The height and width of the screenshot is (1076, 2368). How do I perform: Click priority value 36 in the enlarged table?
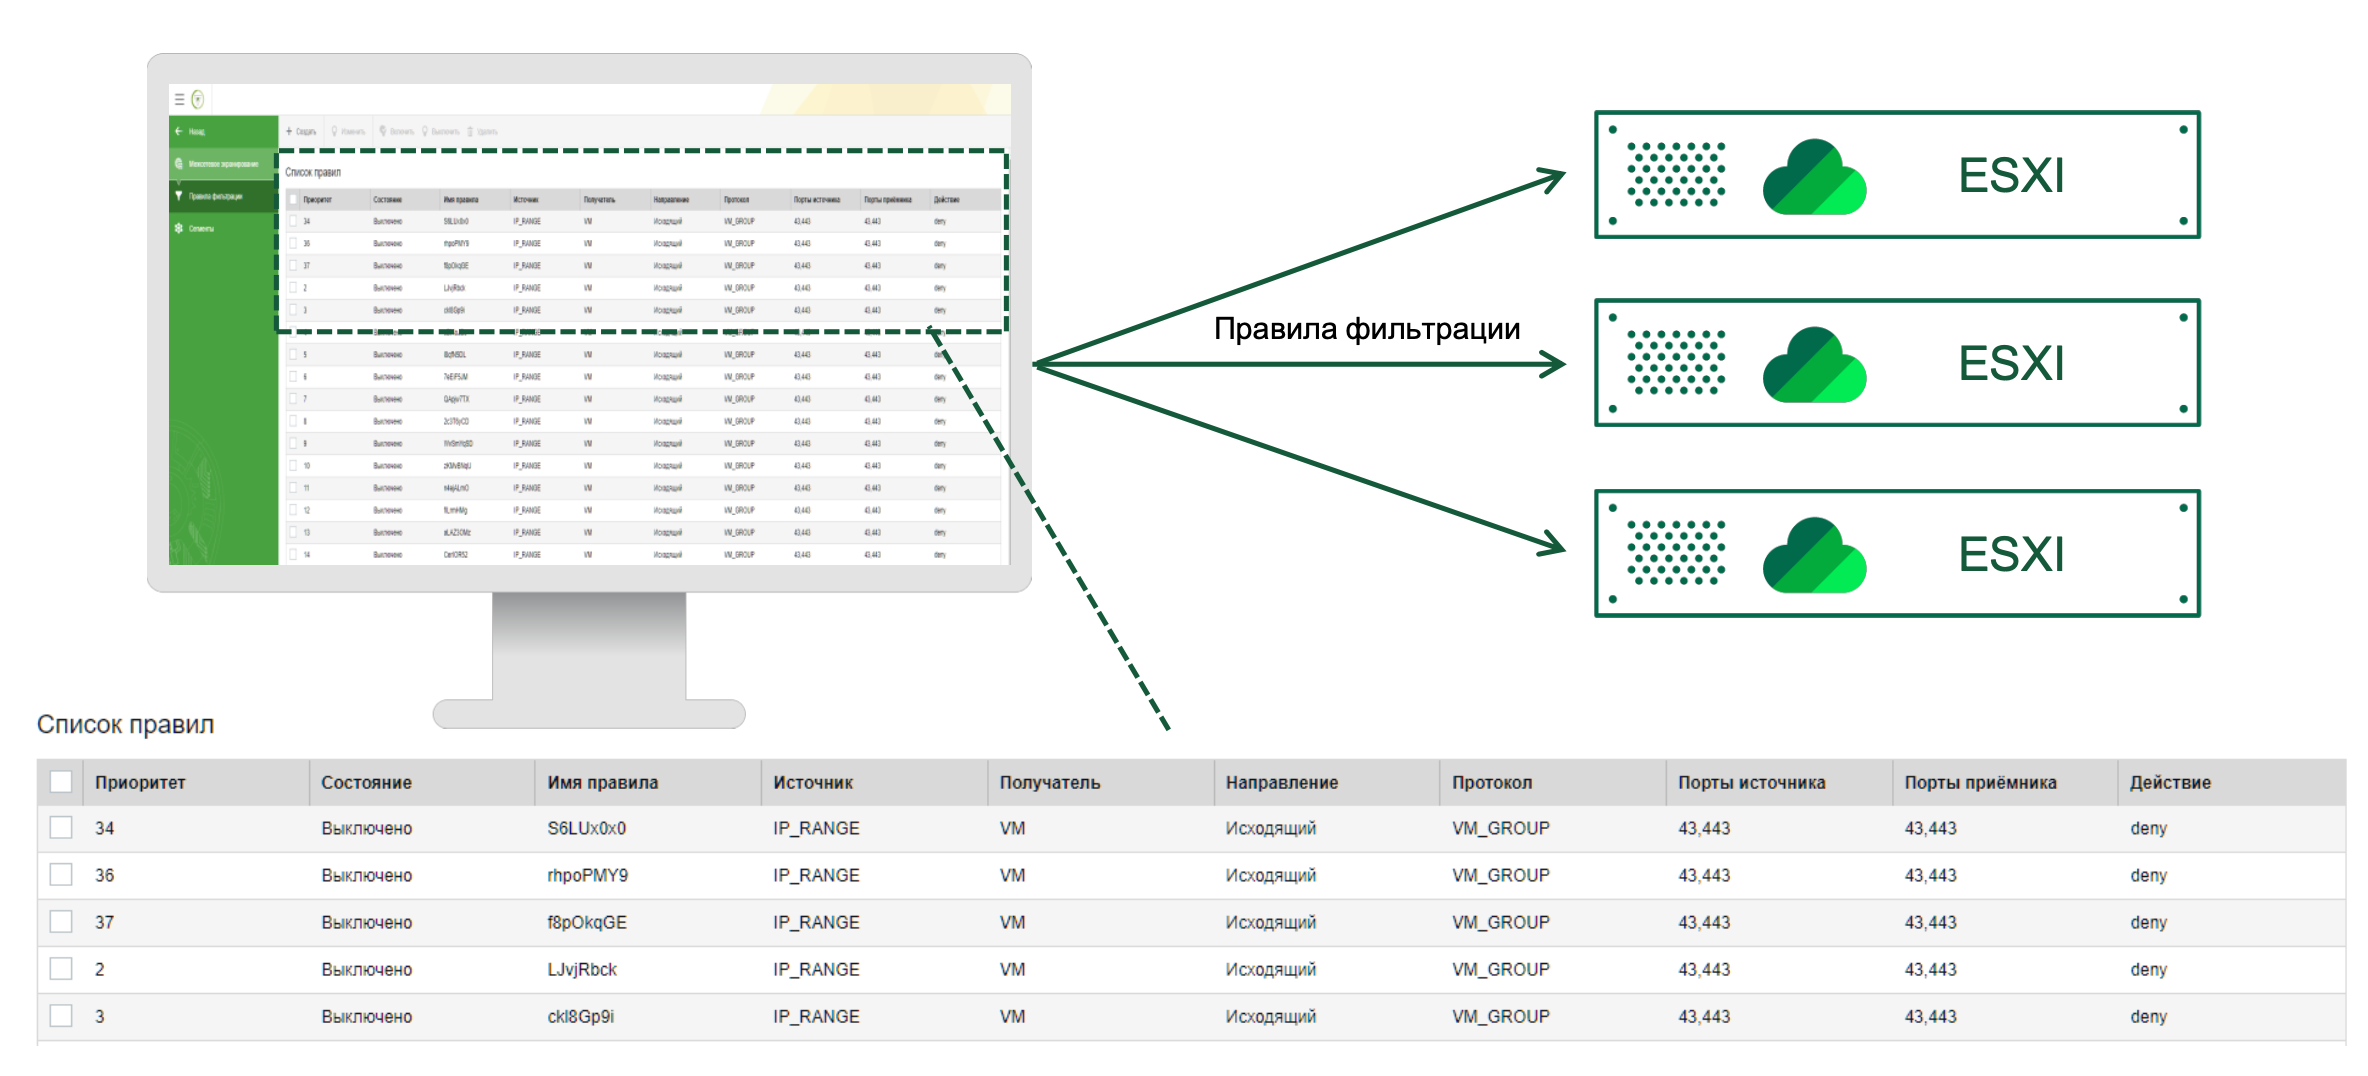pos(104,875)
